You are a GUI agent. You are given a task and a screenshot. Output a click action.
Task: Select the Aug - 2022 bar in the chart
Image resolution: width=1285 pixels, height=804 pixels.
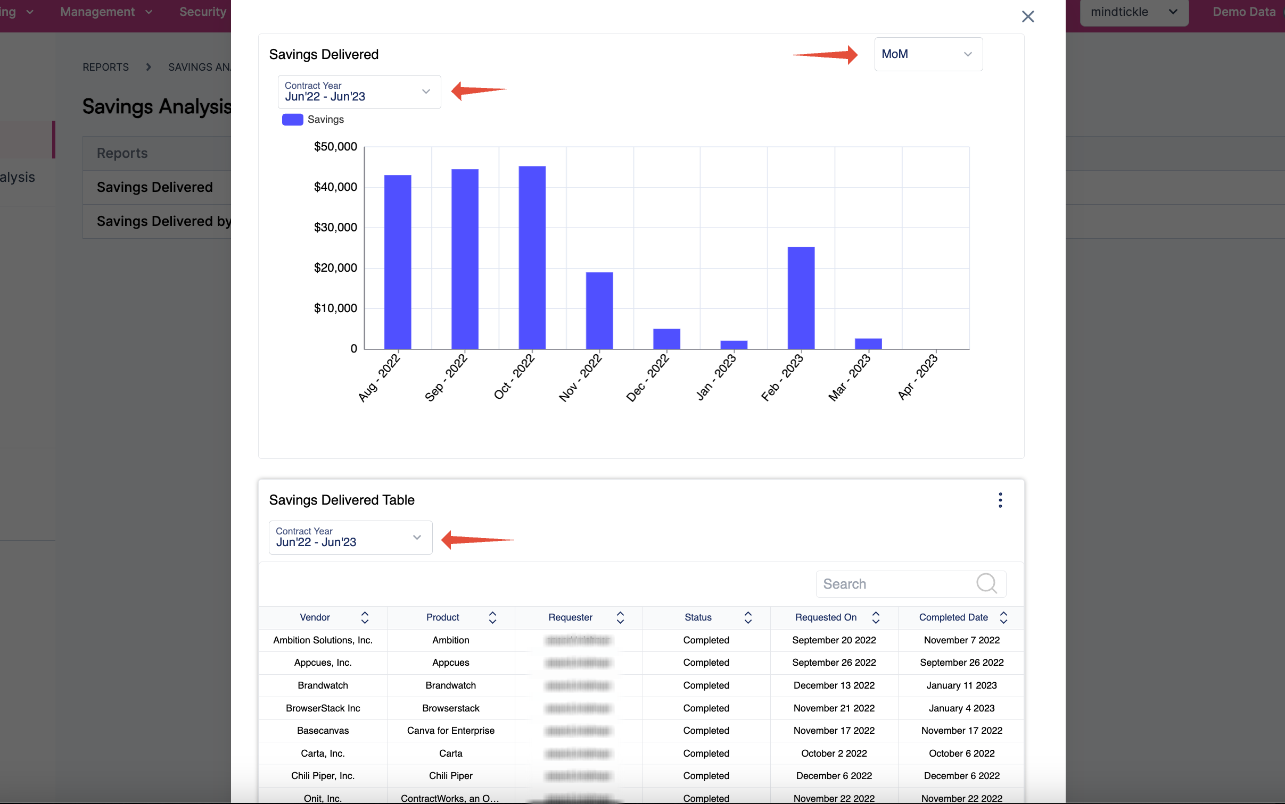point(398,262)
